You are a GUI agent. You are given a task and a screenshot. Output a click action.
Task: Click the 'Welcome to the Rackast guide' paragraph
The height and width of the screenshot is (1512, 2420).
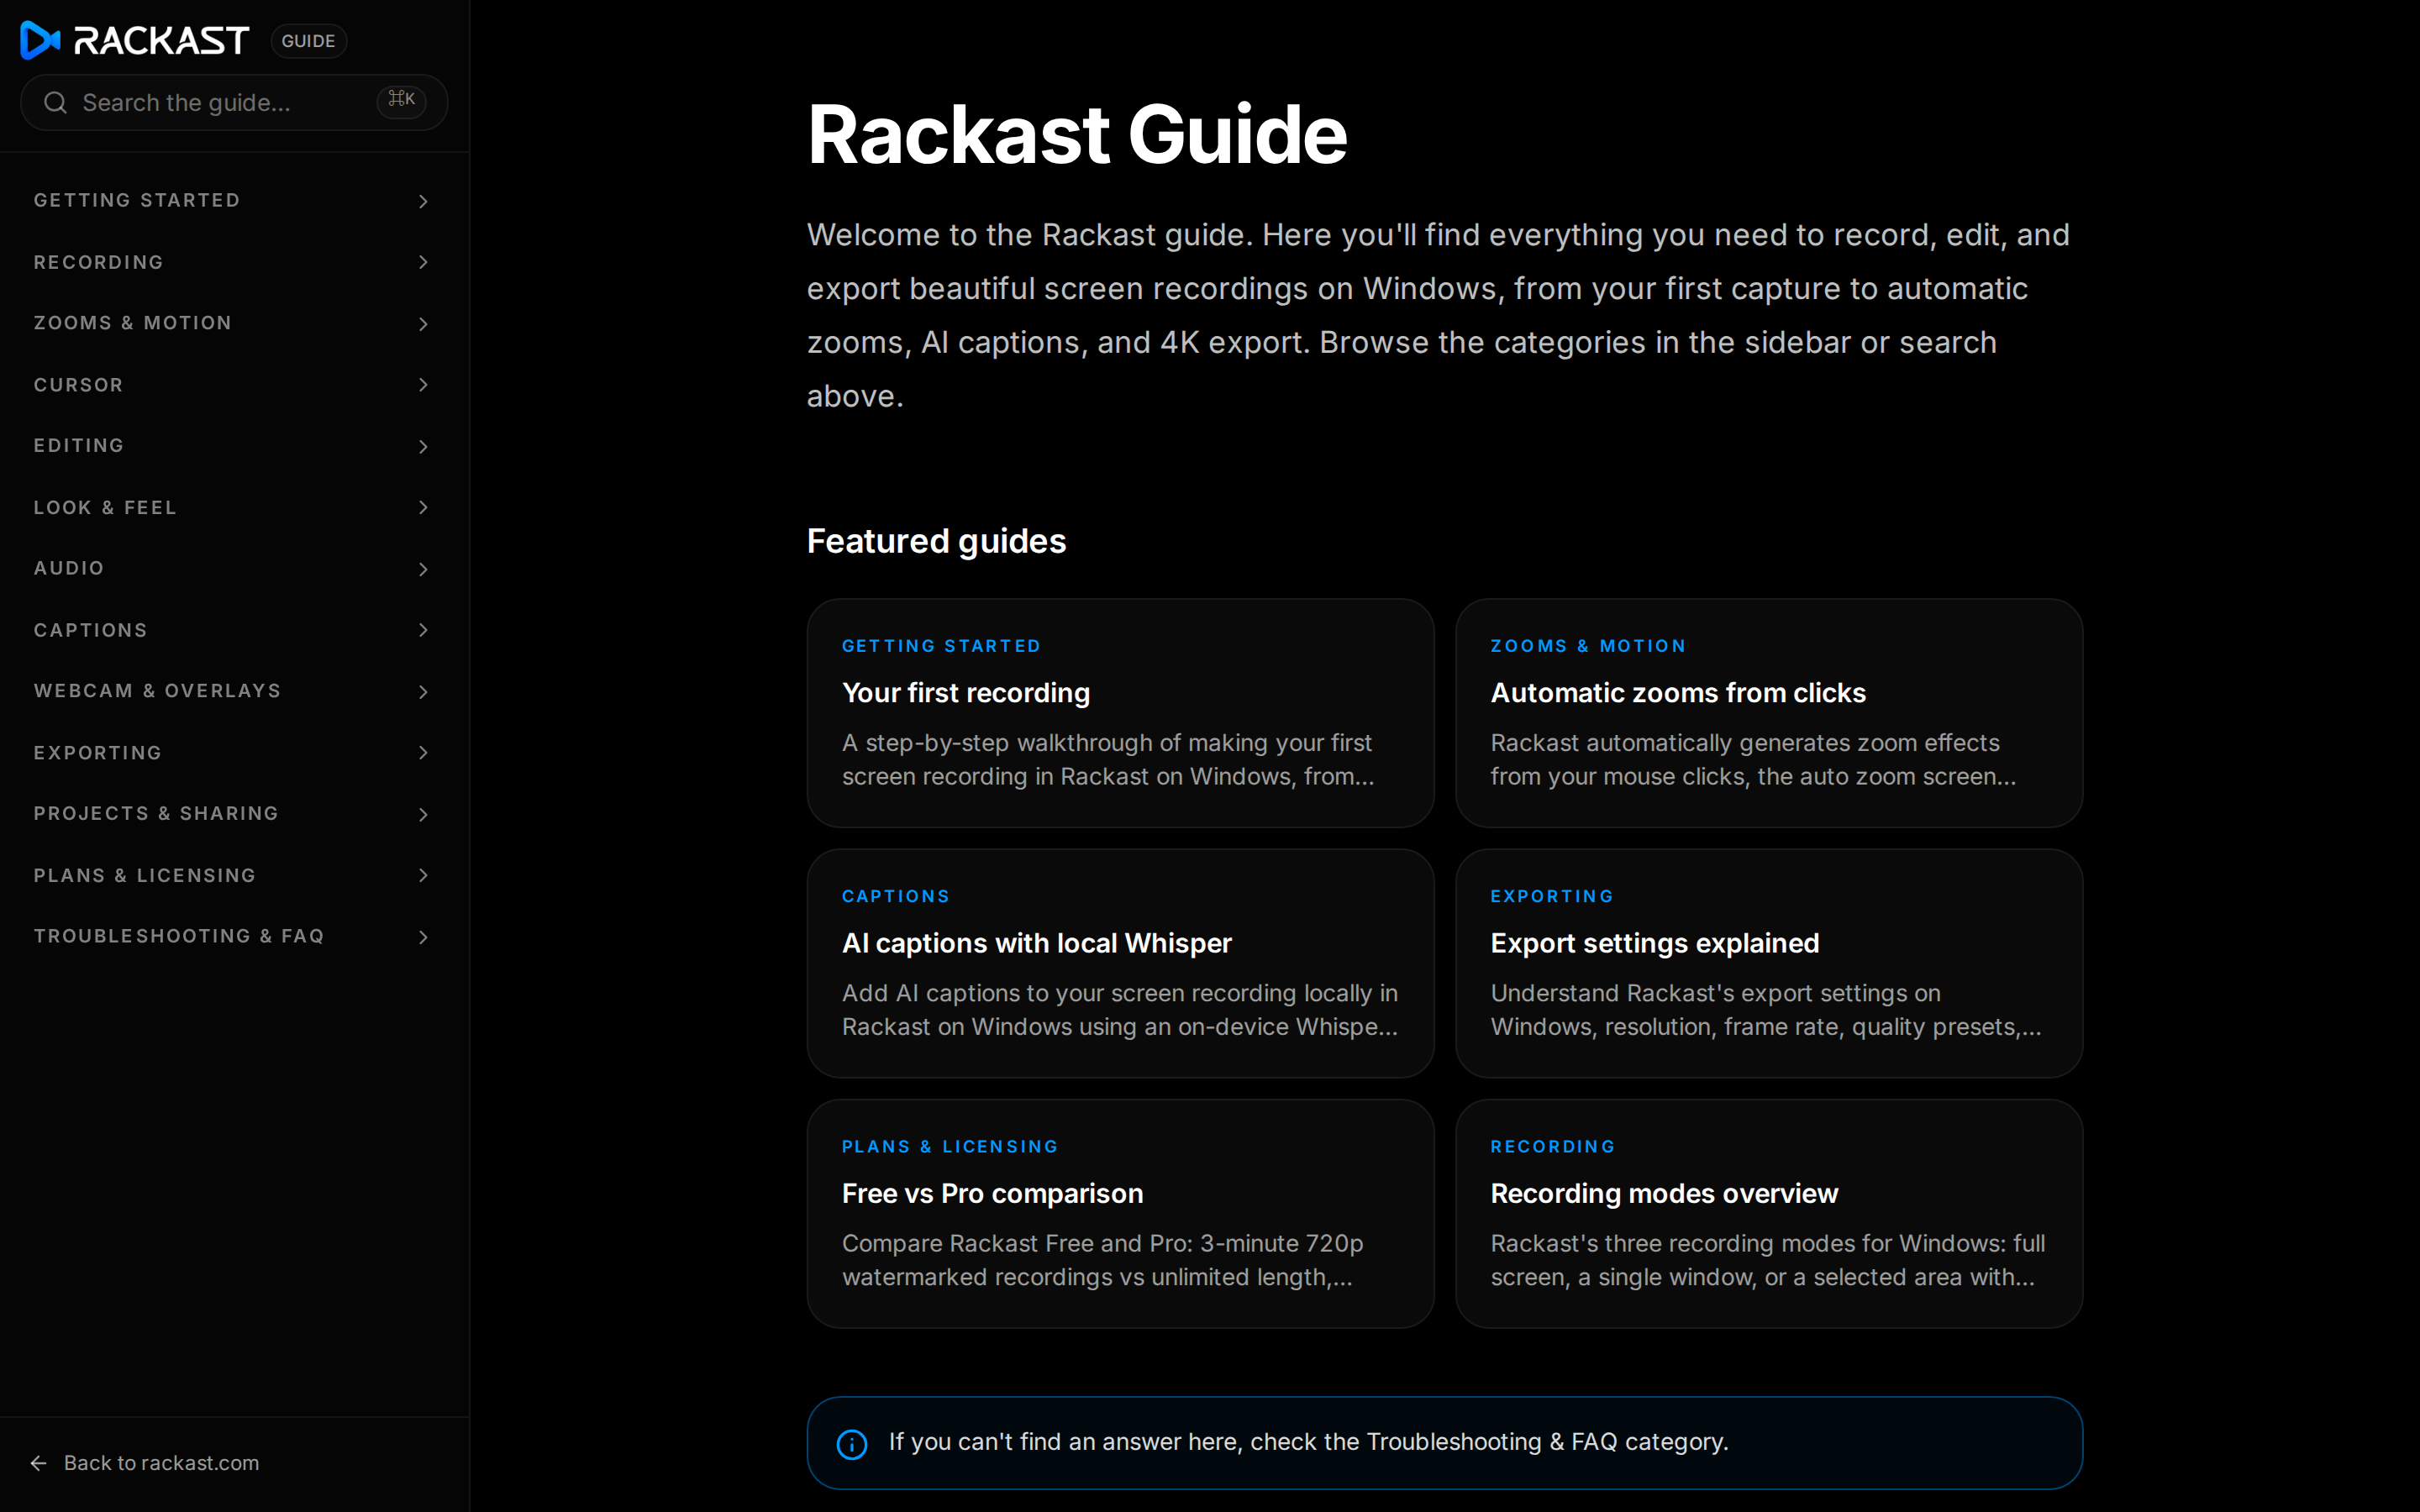point(1438,315)
